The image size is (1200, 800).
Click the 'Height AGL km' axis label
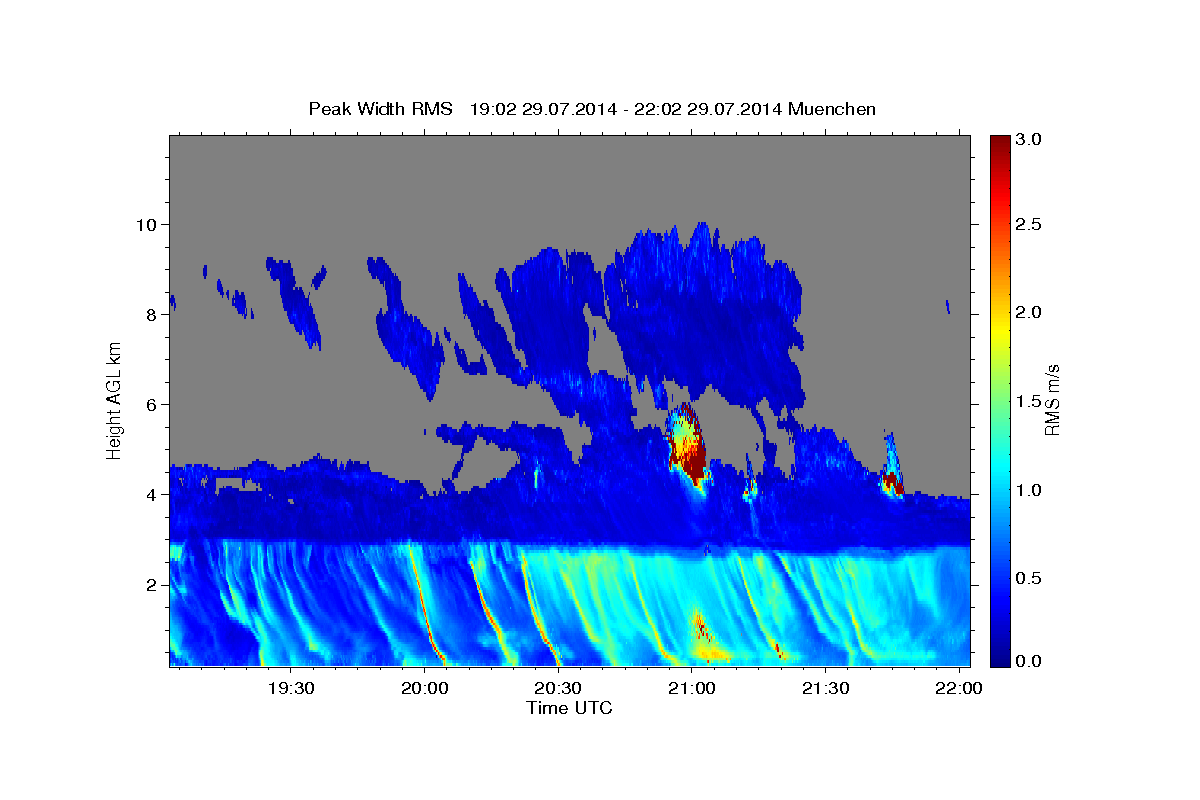114,400
